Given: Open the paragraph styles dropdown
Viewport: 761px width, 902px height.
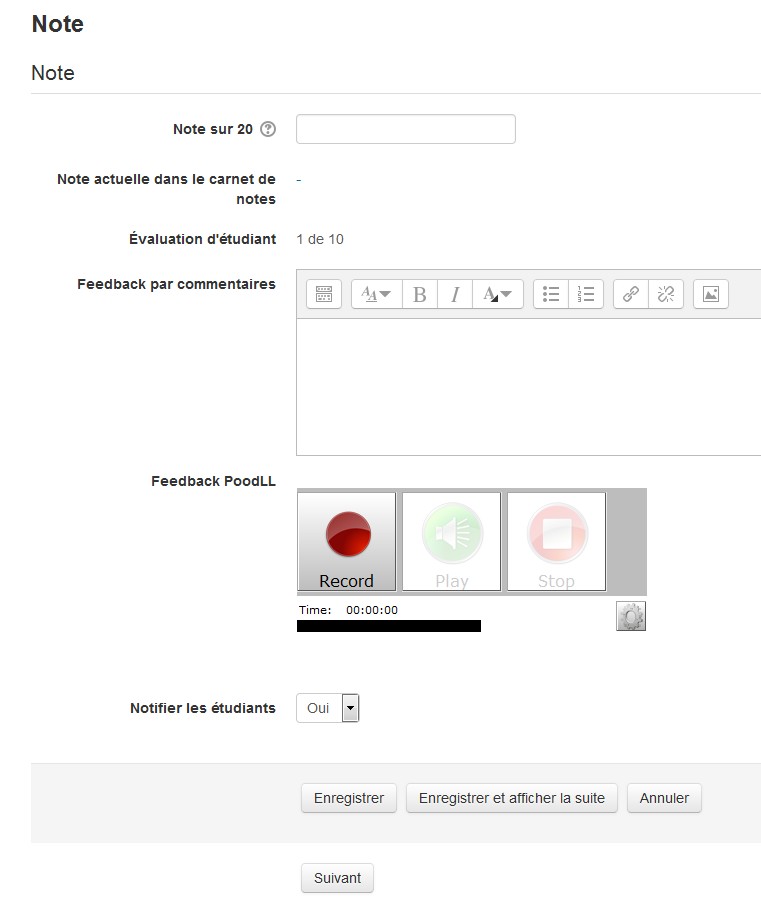Looking at the screenshot, I should pyautogui.click(x=376, y=294).
